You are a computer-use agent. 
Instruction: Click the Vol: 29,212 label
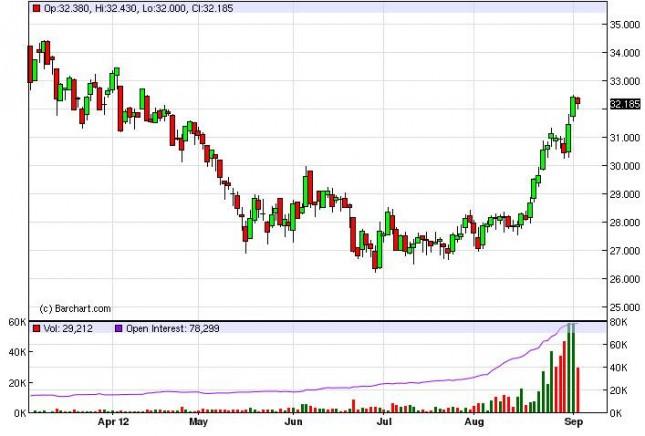(68, 328)
